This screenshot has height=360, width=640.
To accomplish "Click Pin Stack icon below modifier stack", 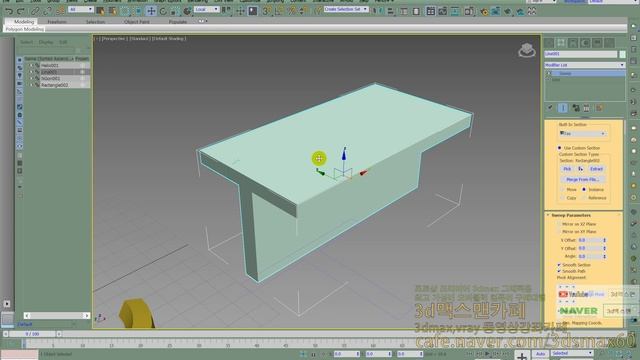I will tap(550, 108).
